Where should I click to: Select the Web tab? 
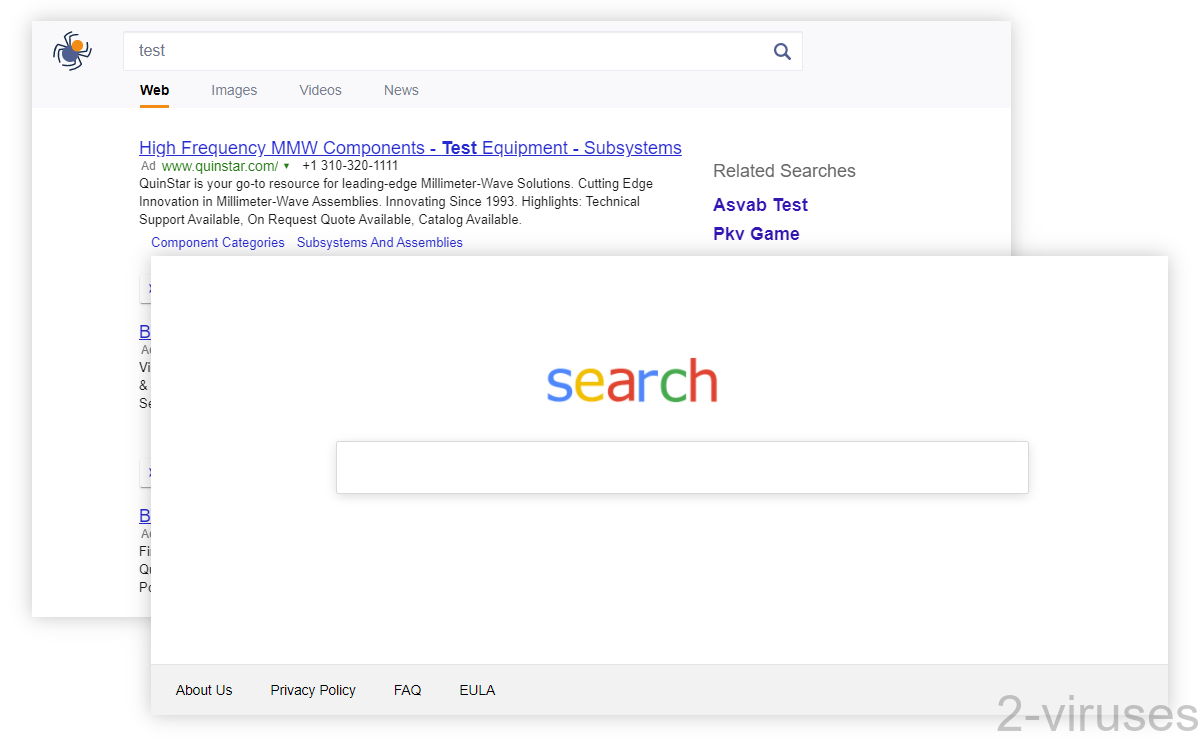pos(154,90)
